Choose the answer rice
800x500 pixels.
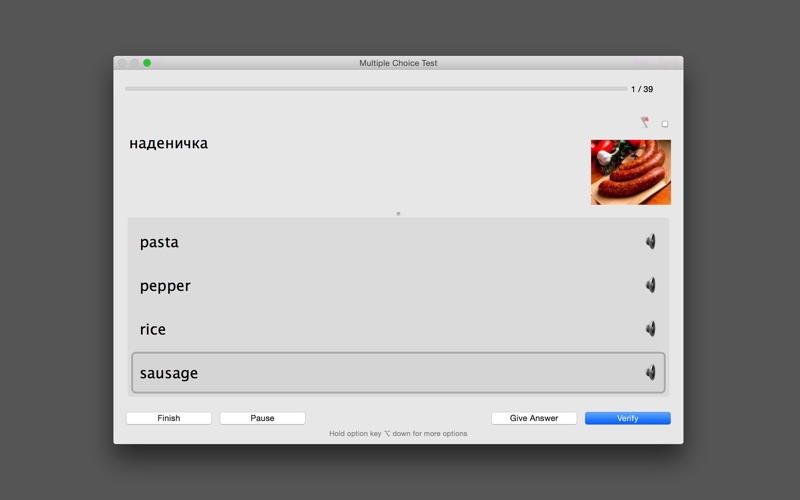click(x=398, y=329)
